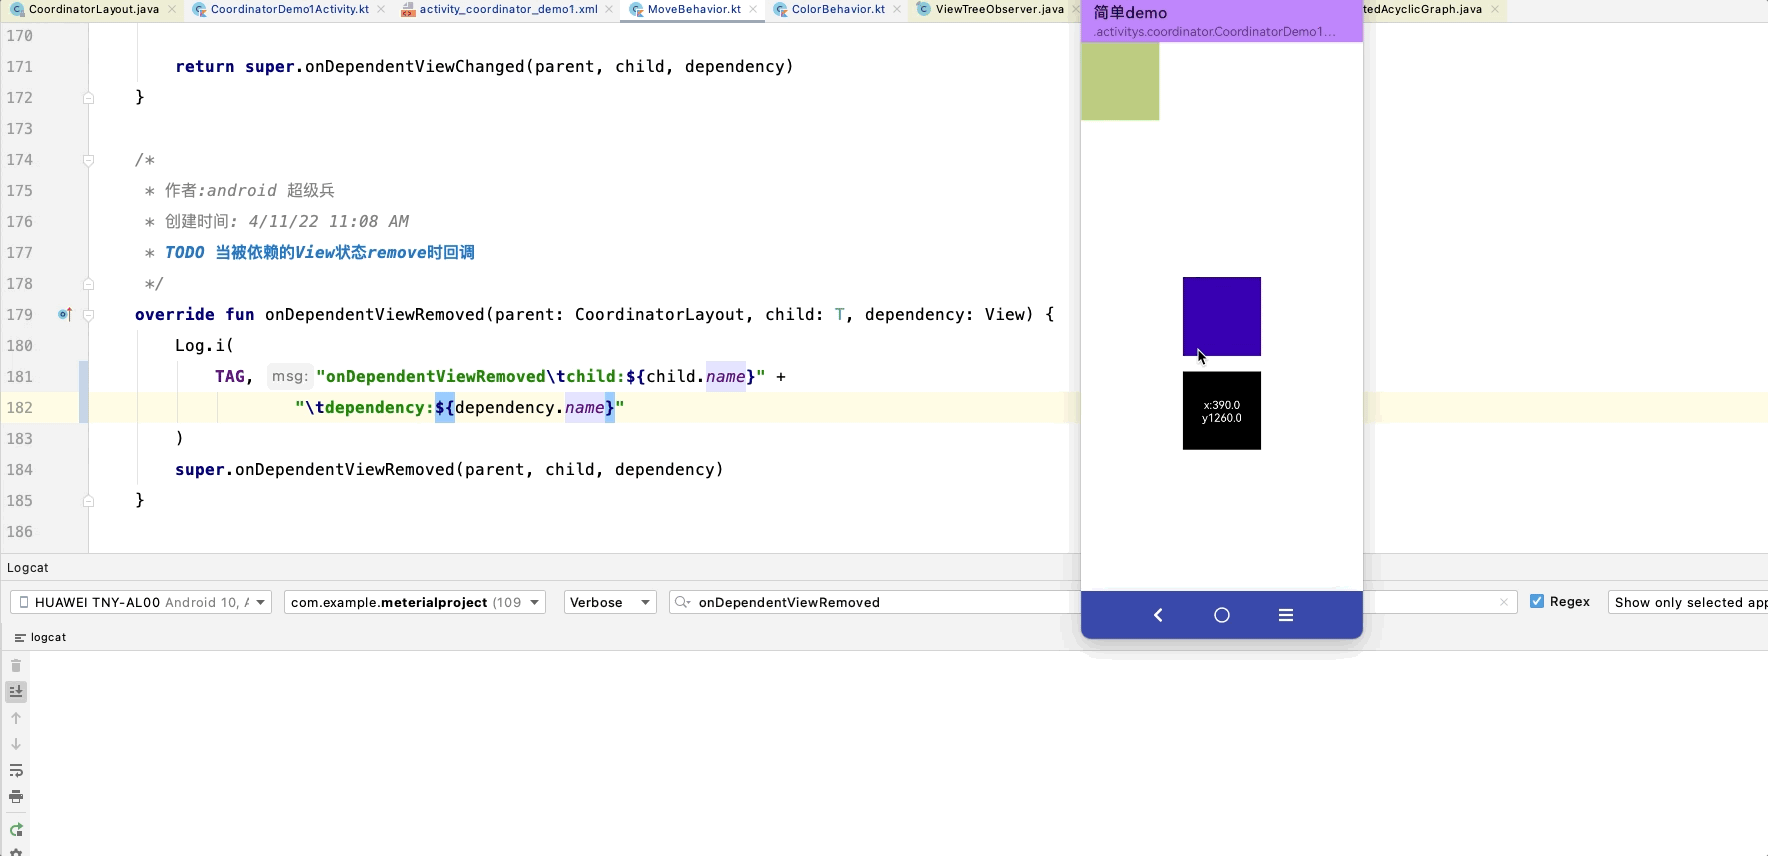Click the msg: parameter hint on line 181

[x=289, y=376]
